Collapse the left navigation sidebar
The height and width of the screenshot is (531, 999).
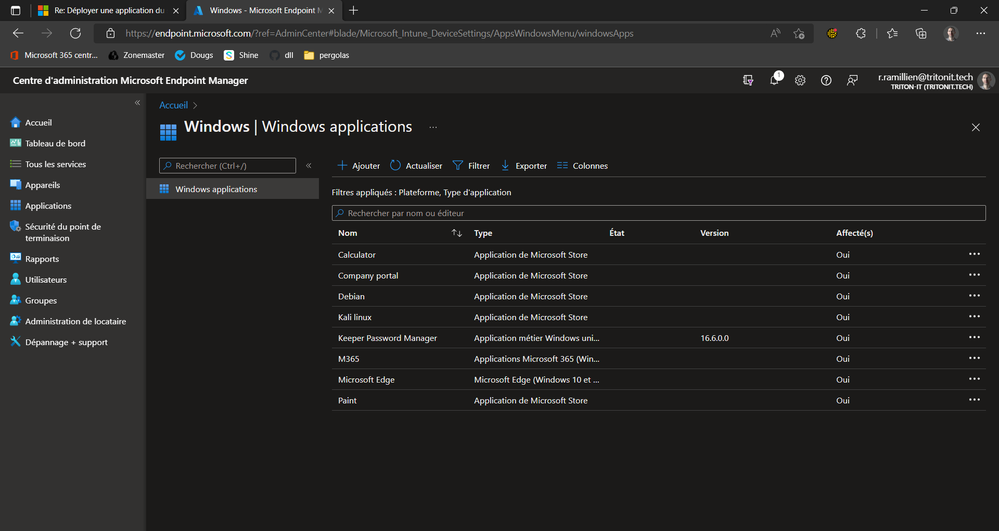138,103
